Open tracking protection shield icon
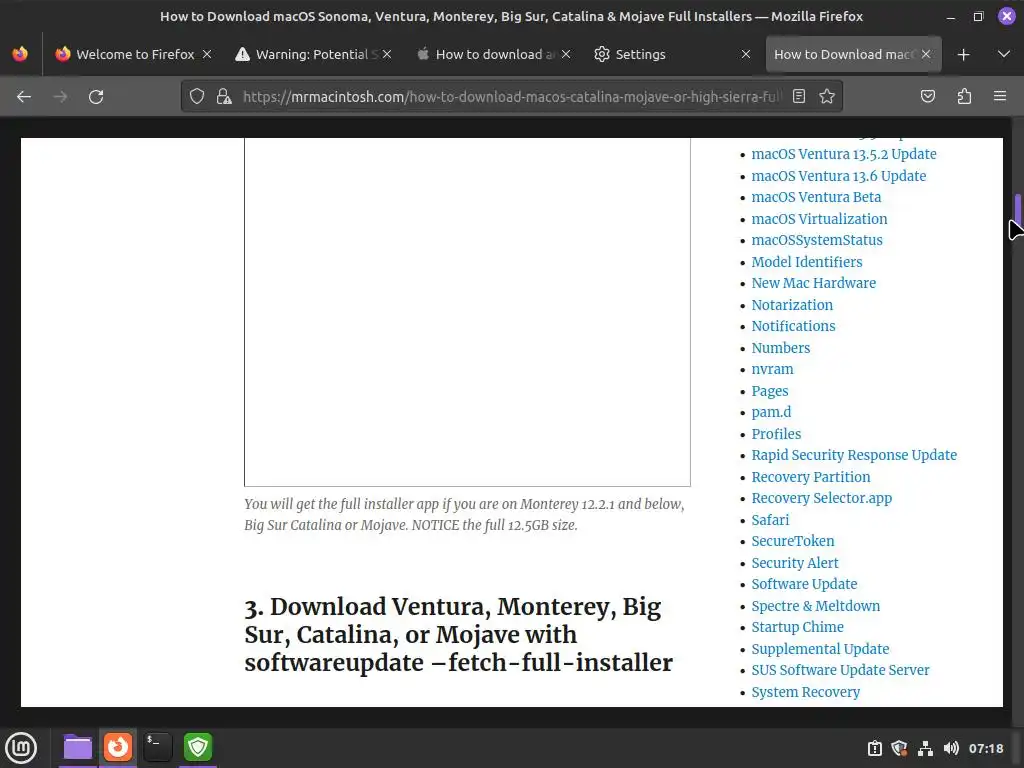Image resolution: width=1024 pixels, height=768 pixels. (x=197, y=97)
